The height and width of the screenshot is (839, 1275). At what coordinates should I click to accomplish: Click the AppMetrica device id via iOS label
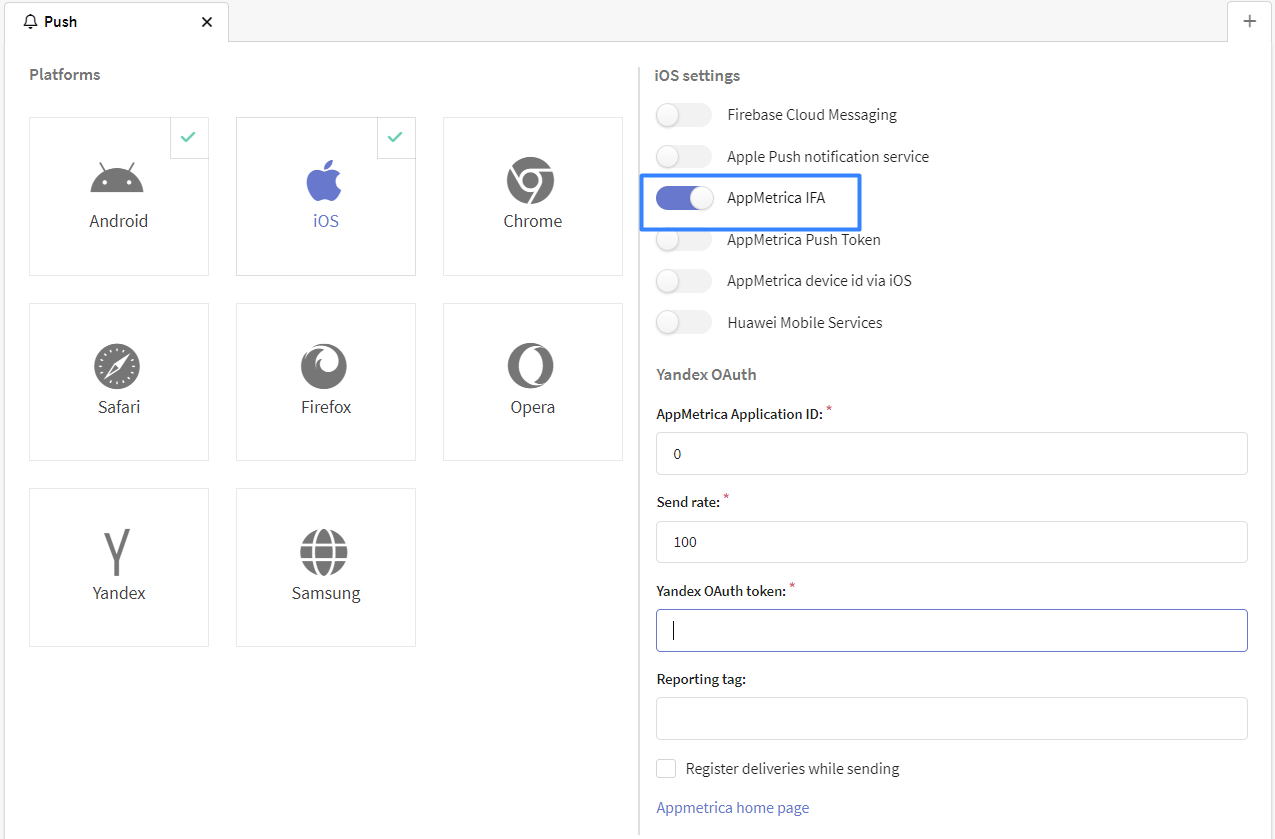click(x=820, y=281)
